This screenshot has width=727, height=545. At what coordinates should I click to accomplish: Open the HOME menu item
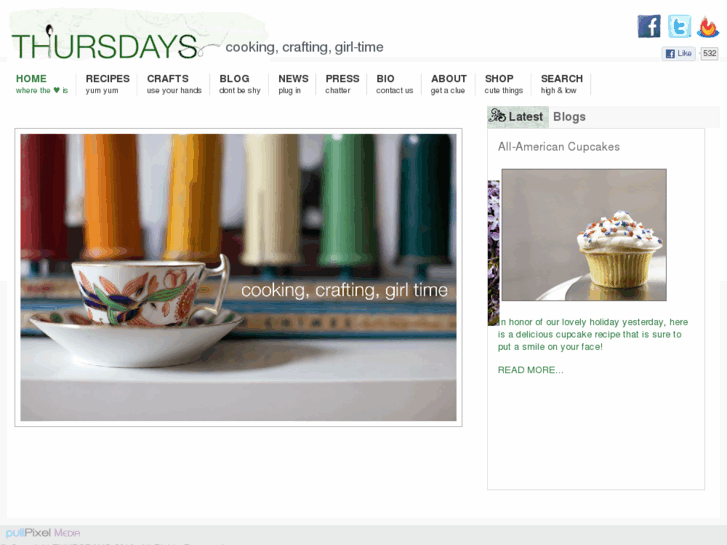point(42,84)
